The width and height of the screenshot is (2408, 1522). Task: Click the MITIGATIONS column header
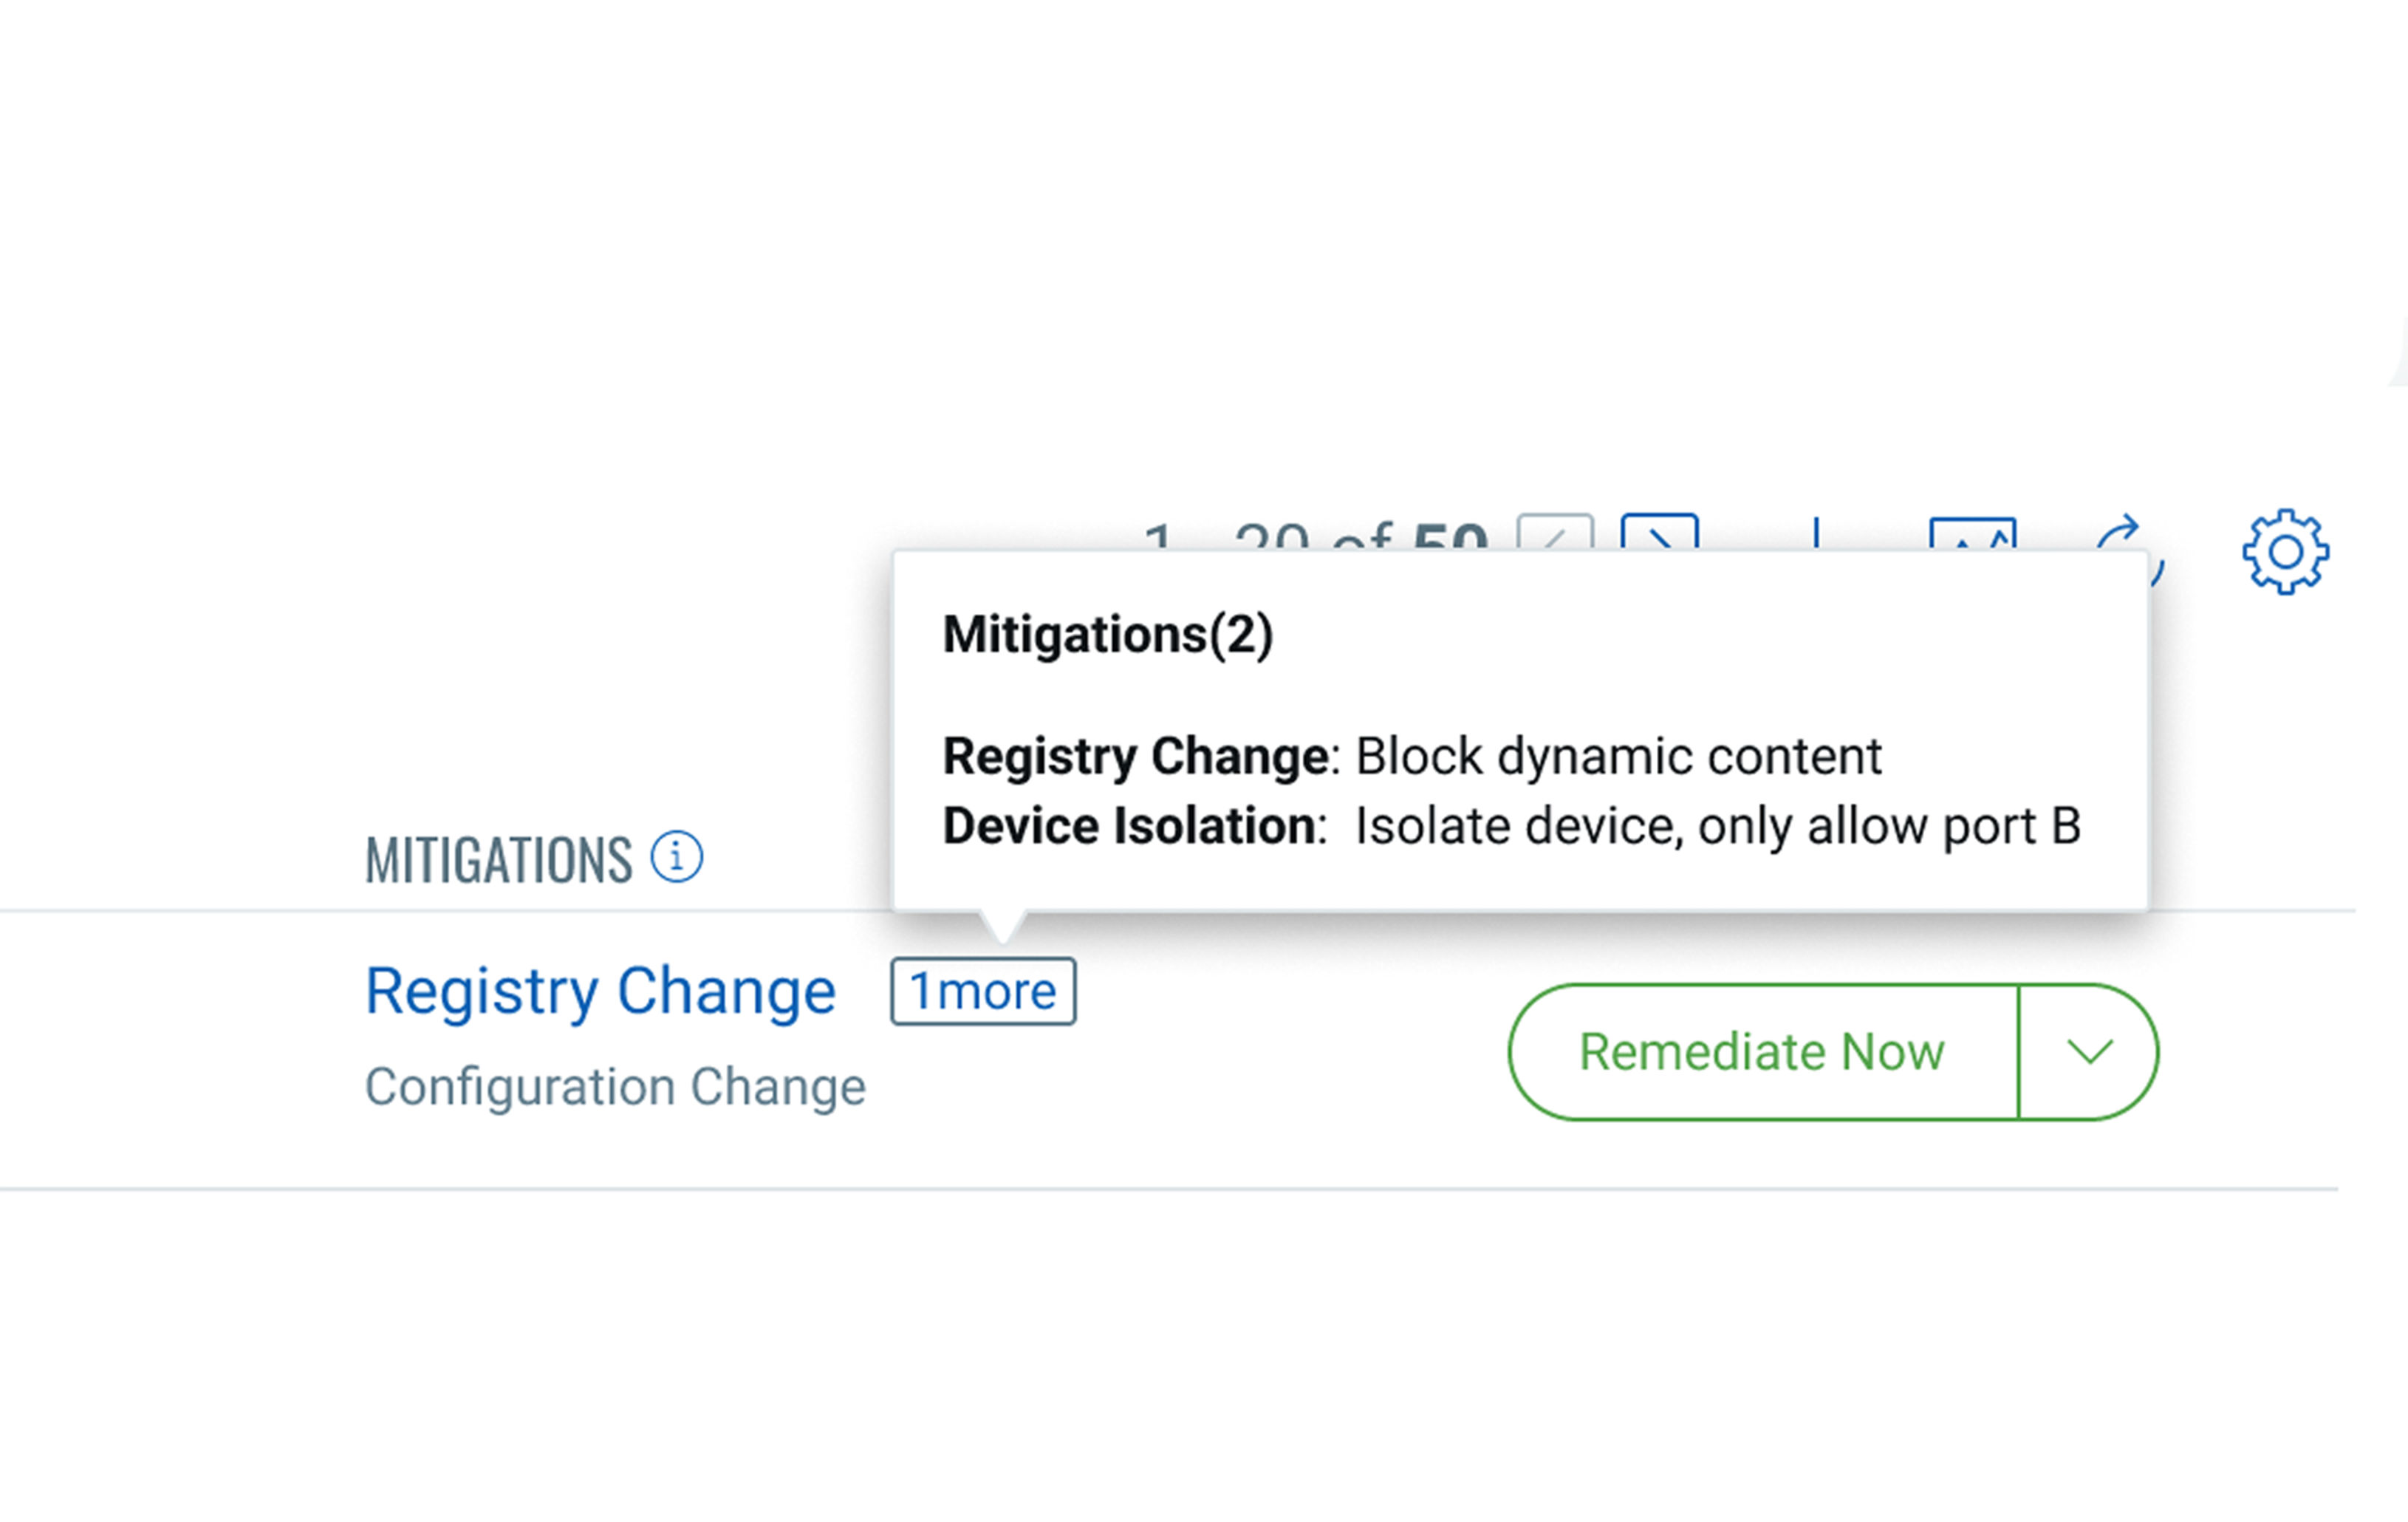(498, 860)
